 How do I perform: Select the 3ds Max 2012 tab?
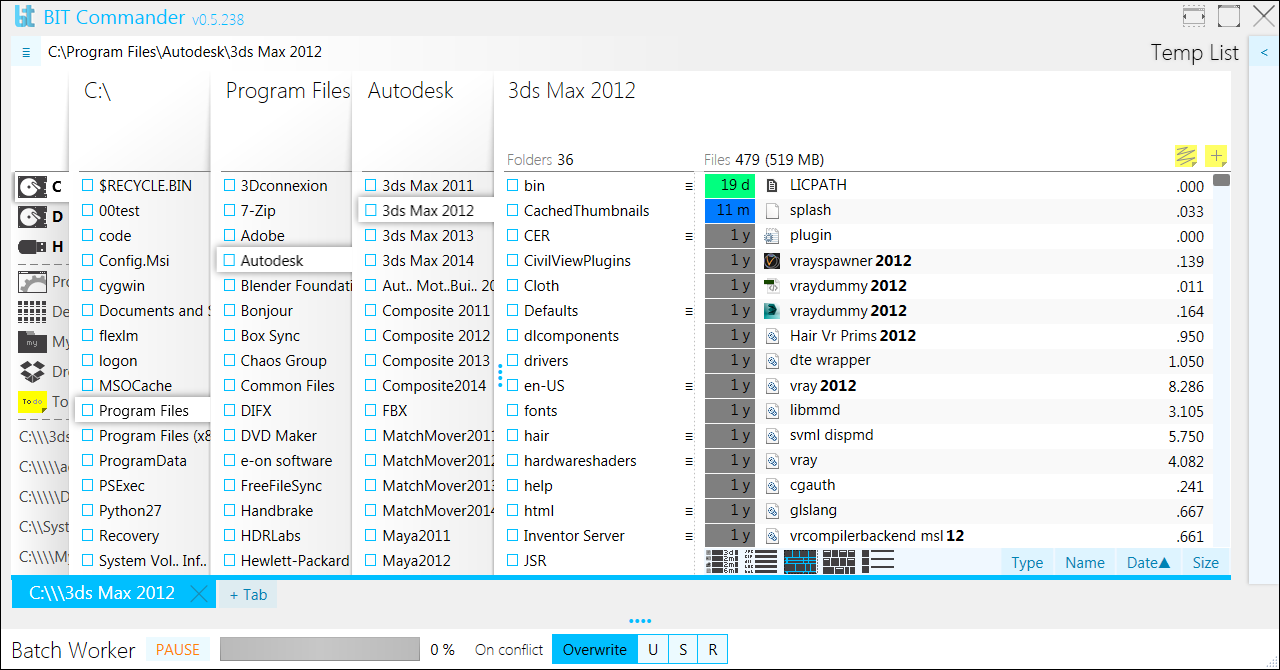[102, 593]
